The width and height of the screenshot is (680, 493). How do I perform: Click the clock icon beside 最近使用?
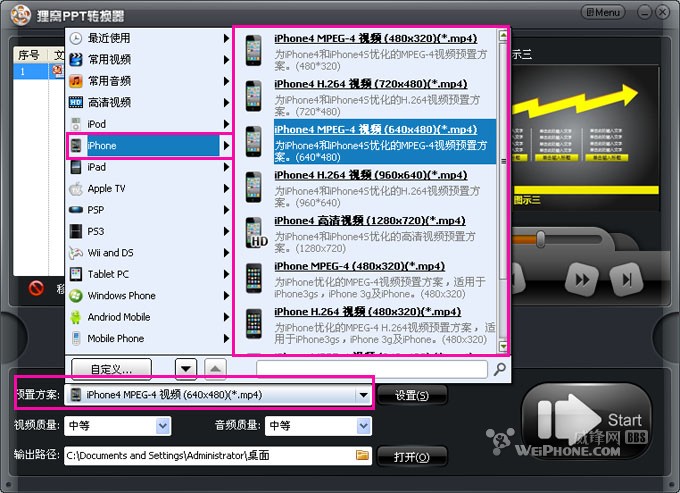click(76, 38)
